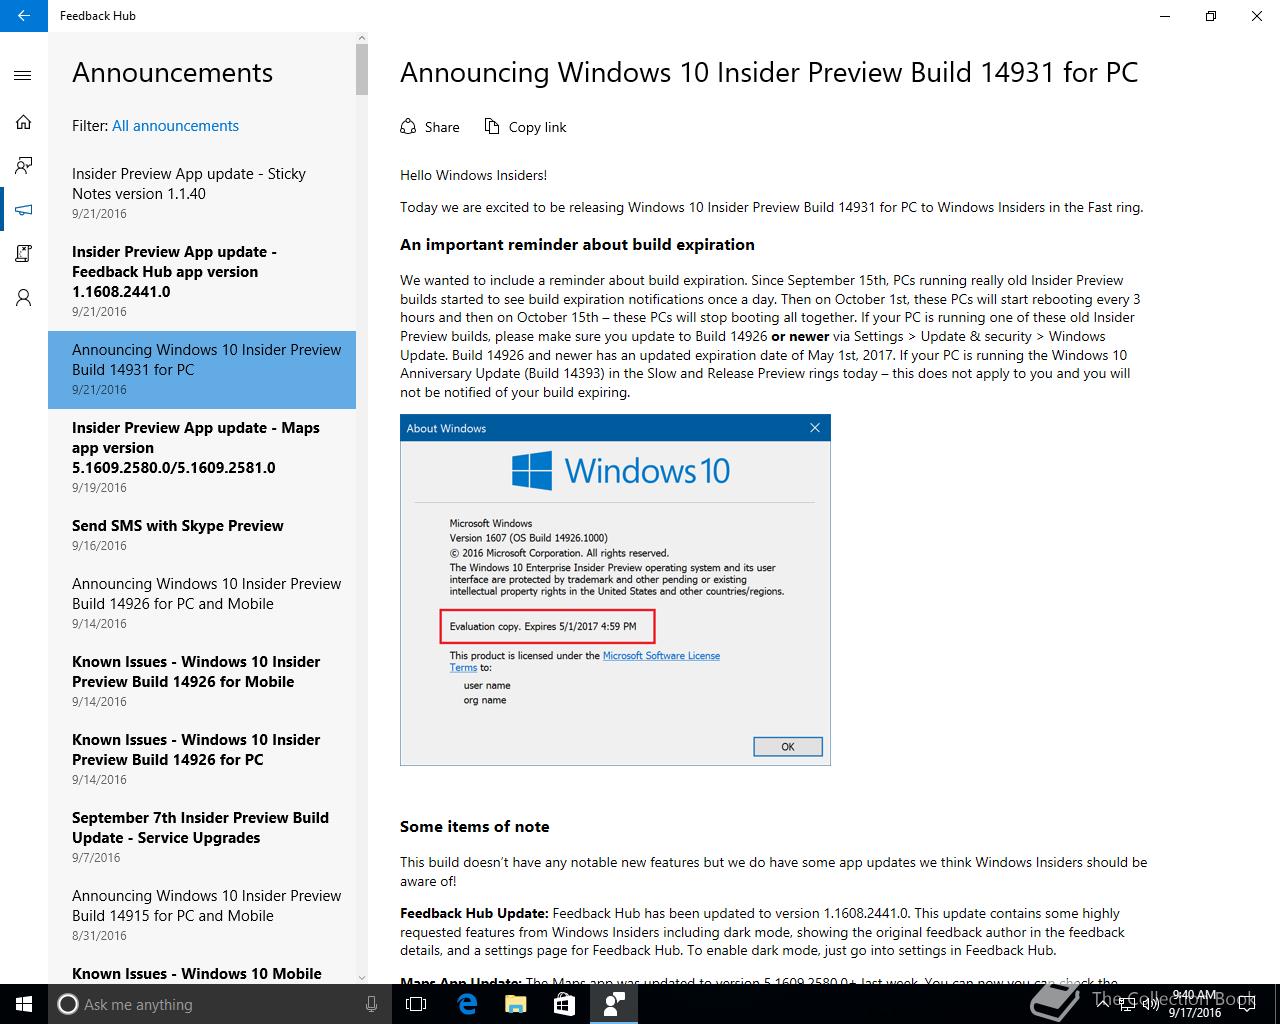
Task: Click the About Windows screenshot image
Action: (x=615, y=590)
